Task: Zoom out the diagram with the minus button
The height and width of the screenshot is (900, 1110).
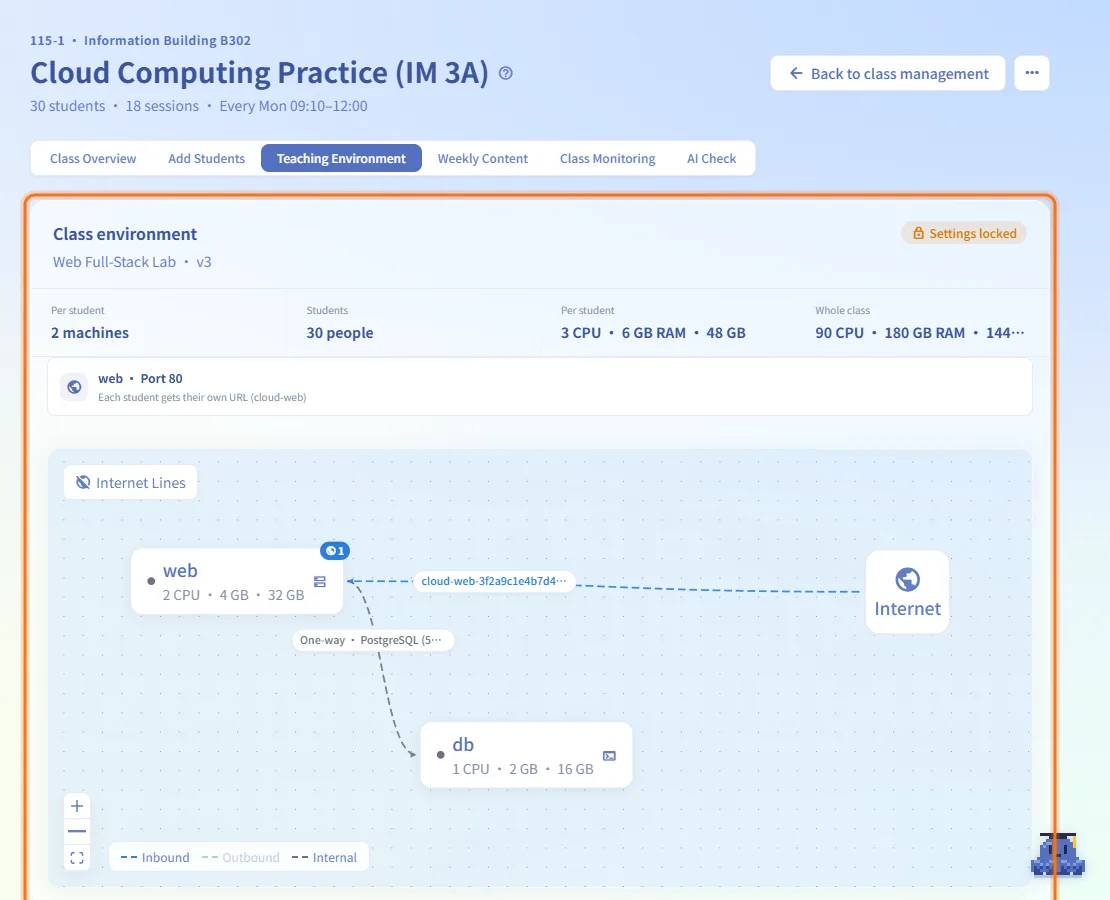Action: (x=77, y=831)
